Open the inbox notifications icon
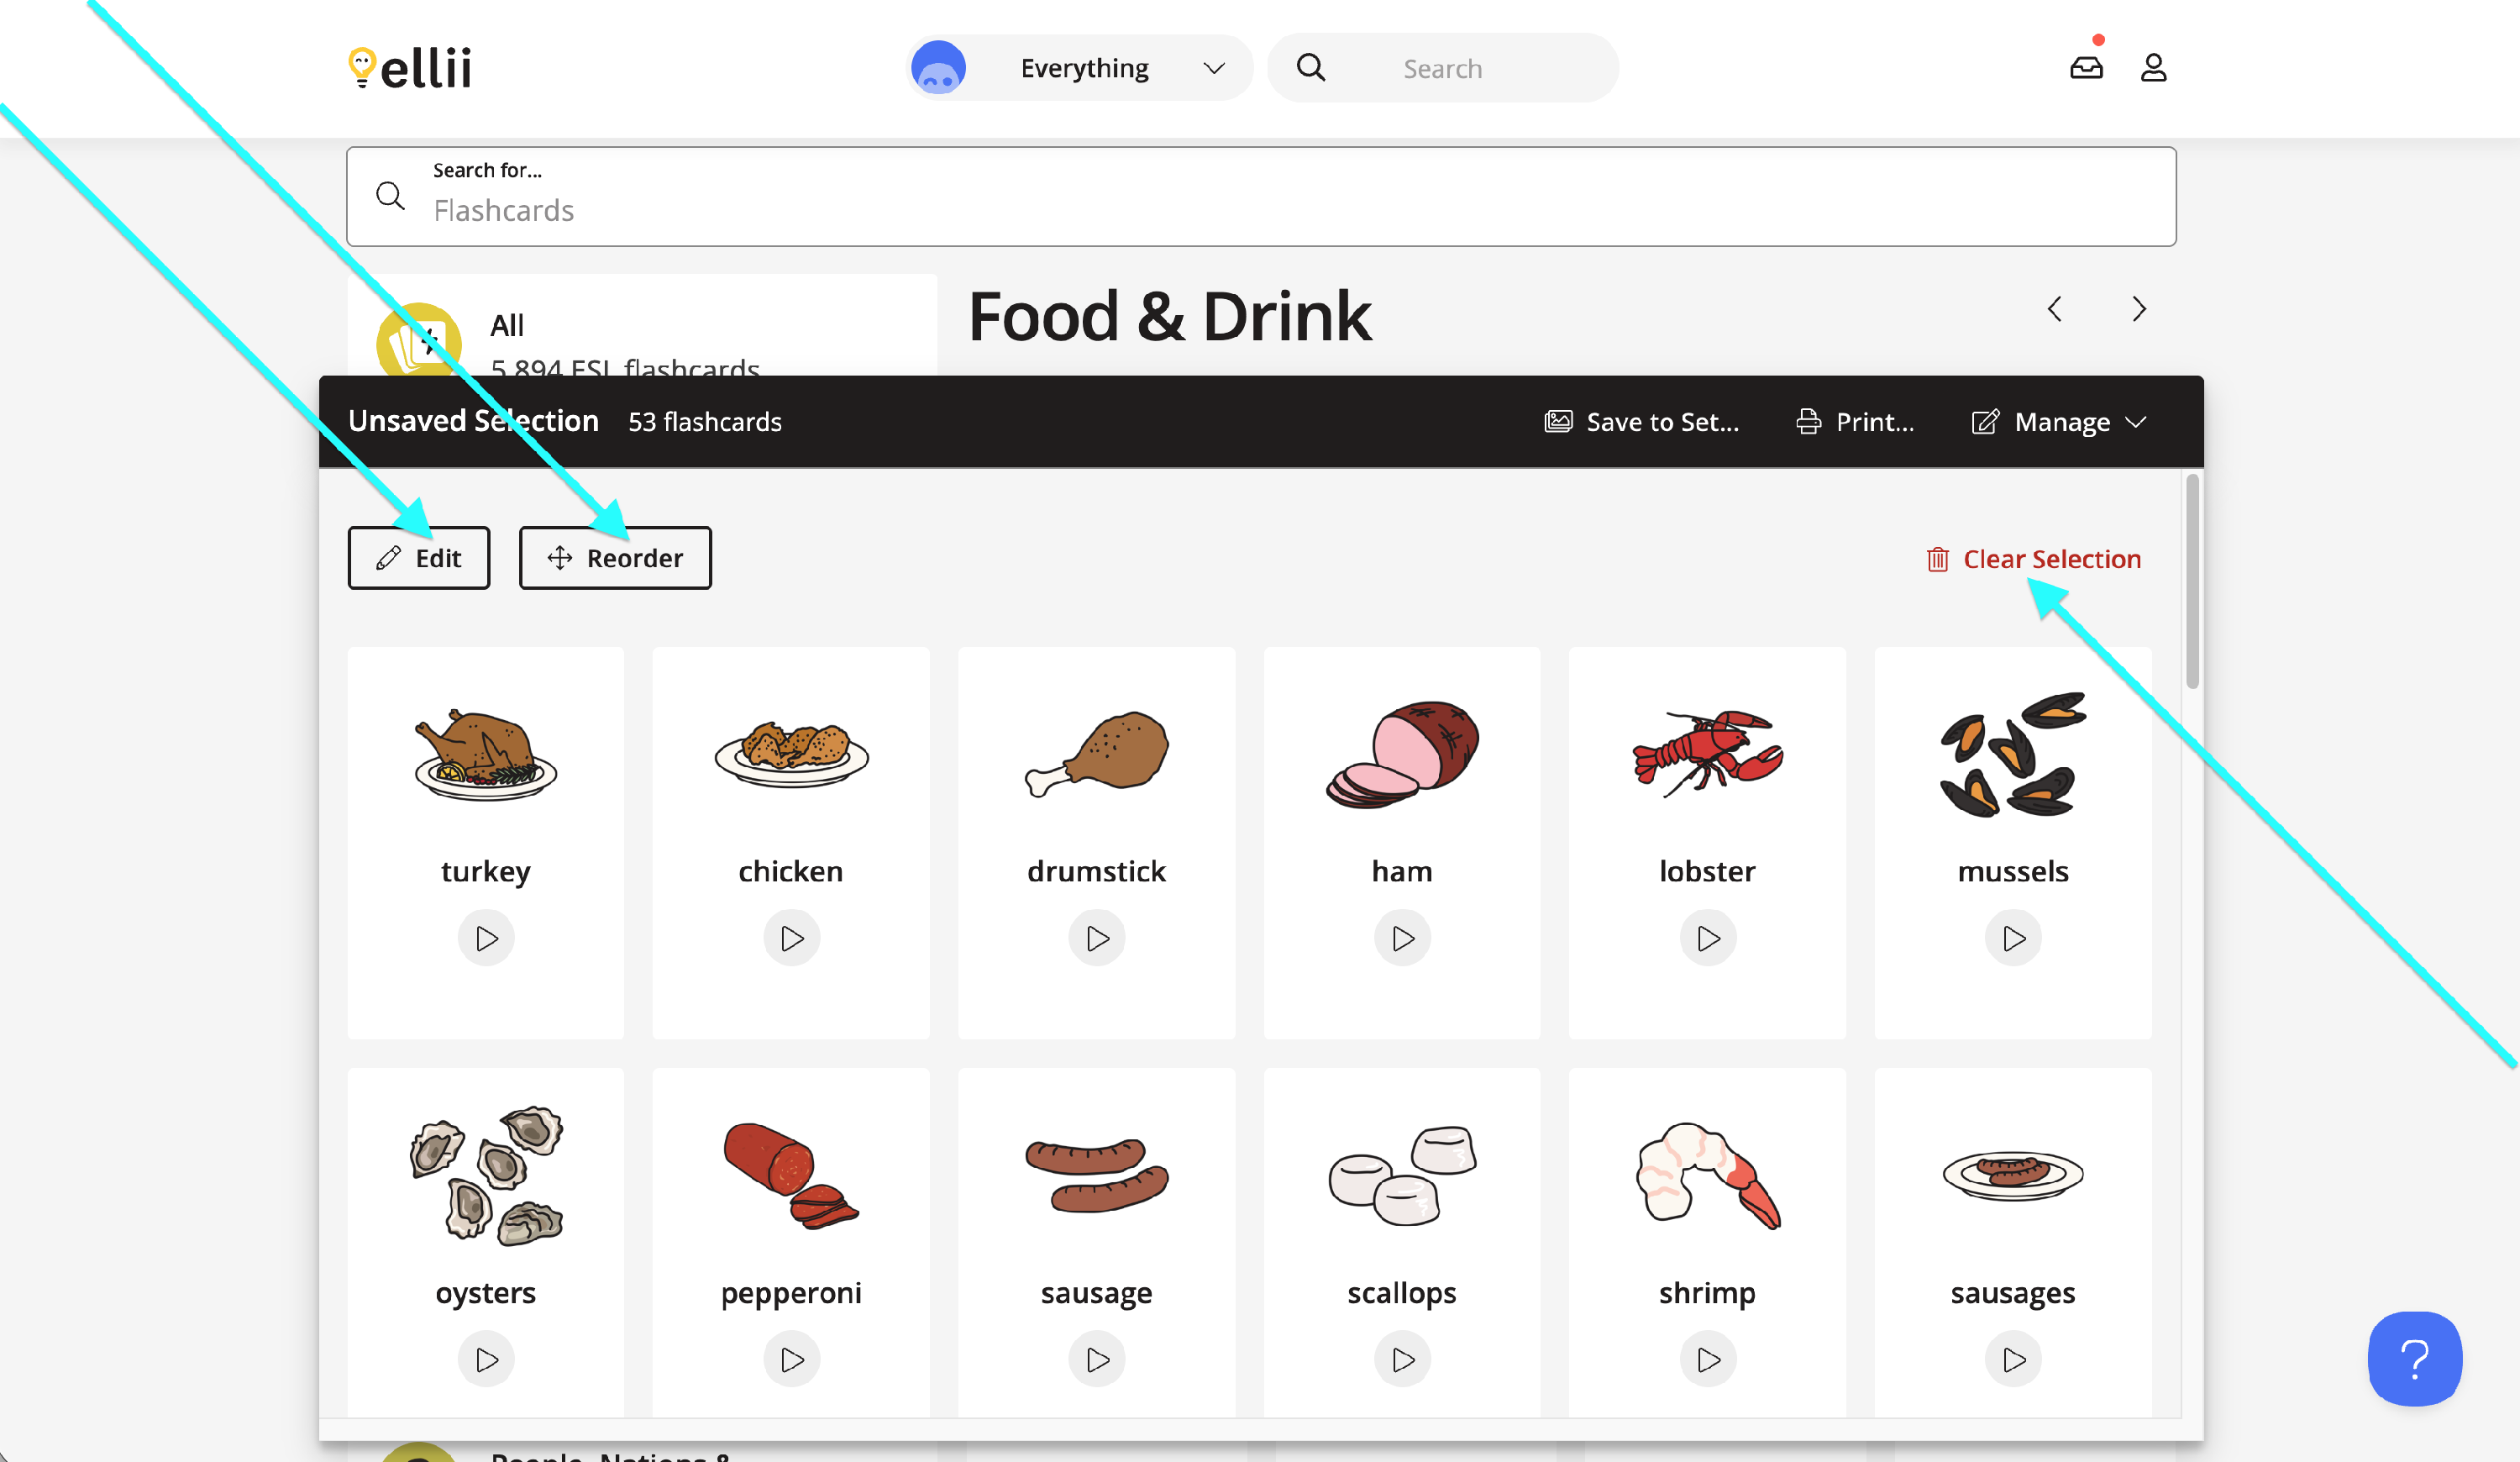2520x1462 pixels. (x=2086, y=68)
